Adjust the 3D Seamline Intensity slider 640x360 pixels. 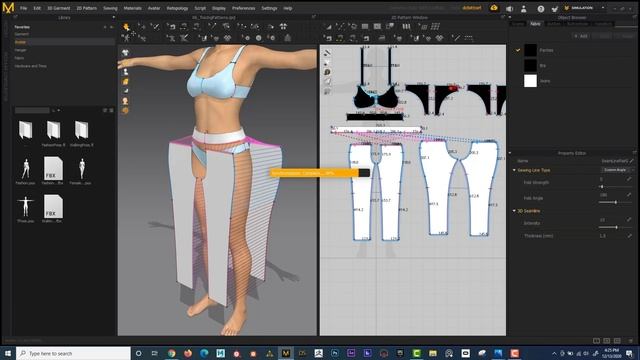615,227
